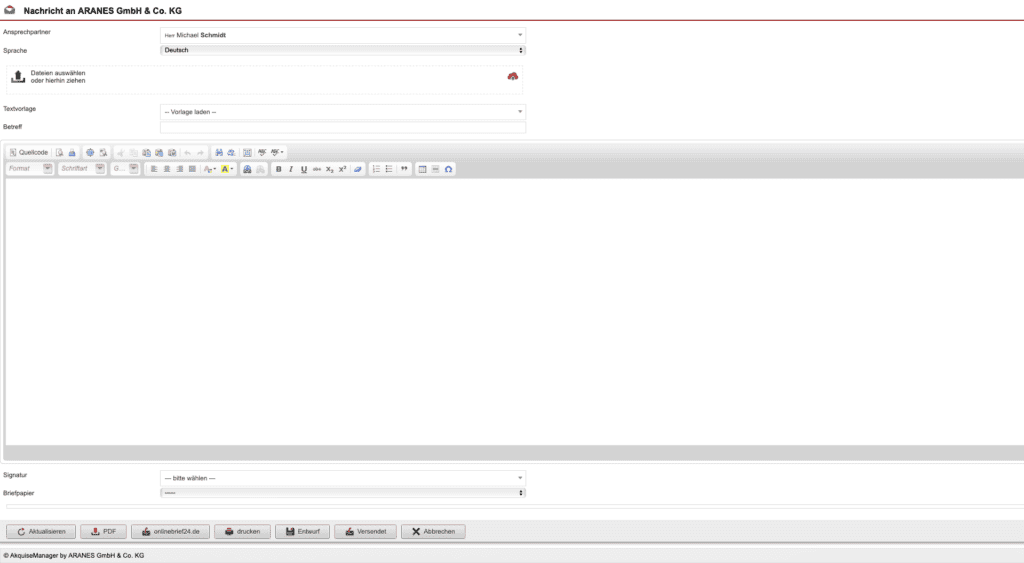Click Dateien auswählen upload area
Screen dimensions: 1024x563
pos(264,80)
